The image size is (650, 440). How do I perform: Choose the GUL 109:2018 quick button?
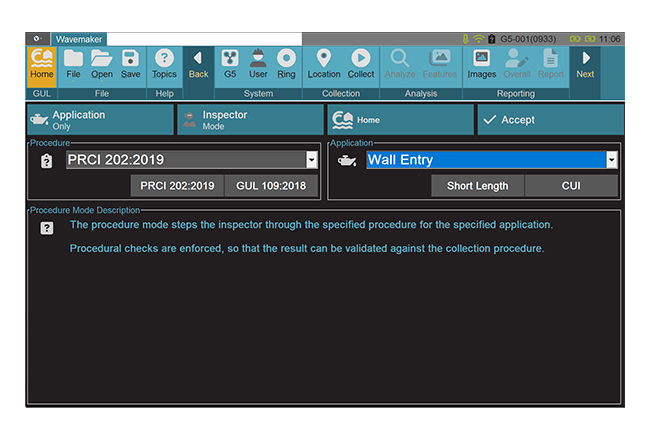point(271,186)
